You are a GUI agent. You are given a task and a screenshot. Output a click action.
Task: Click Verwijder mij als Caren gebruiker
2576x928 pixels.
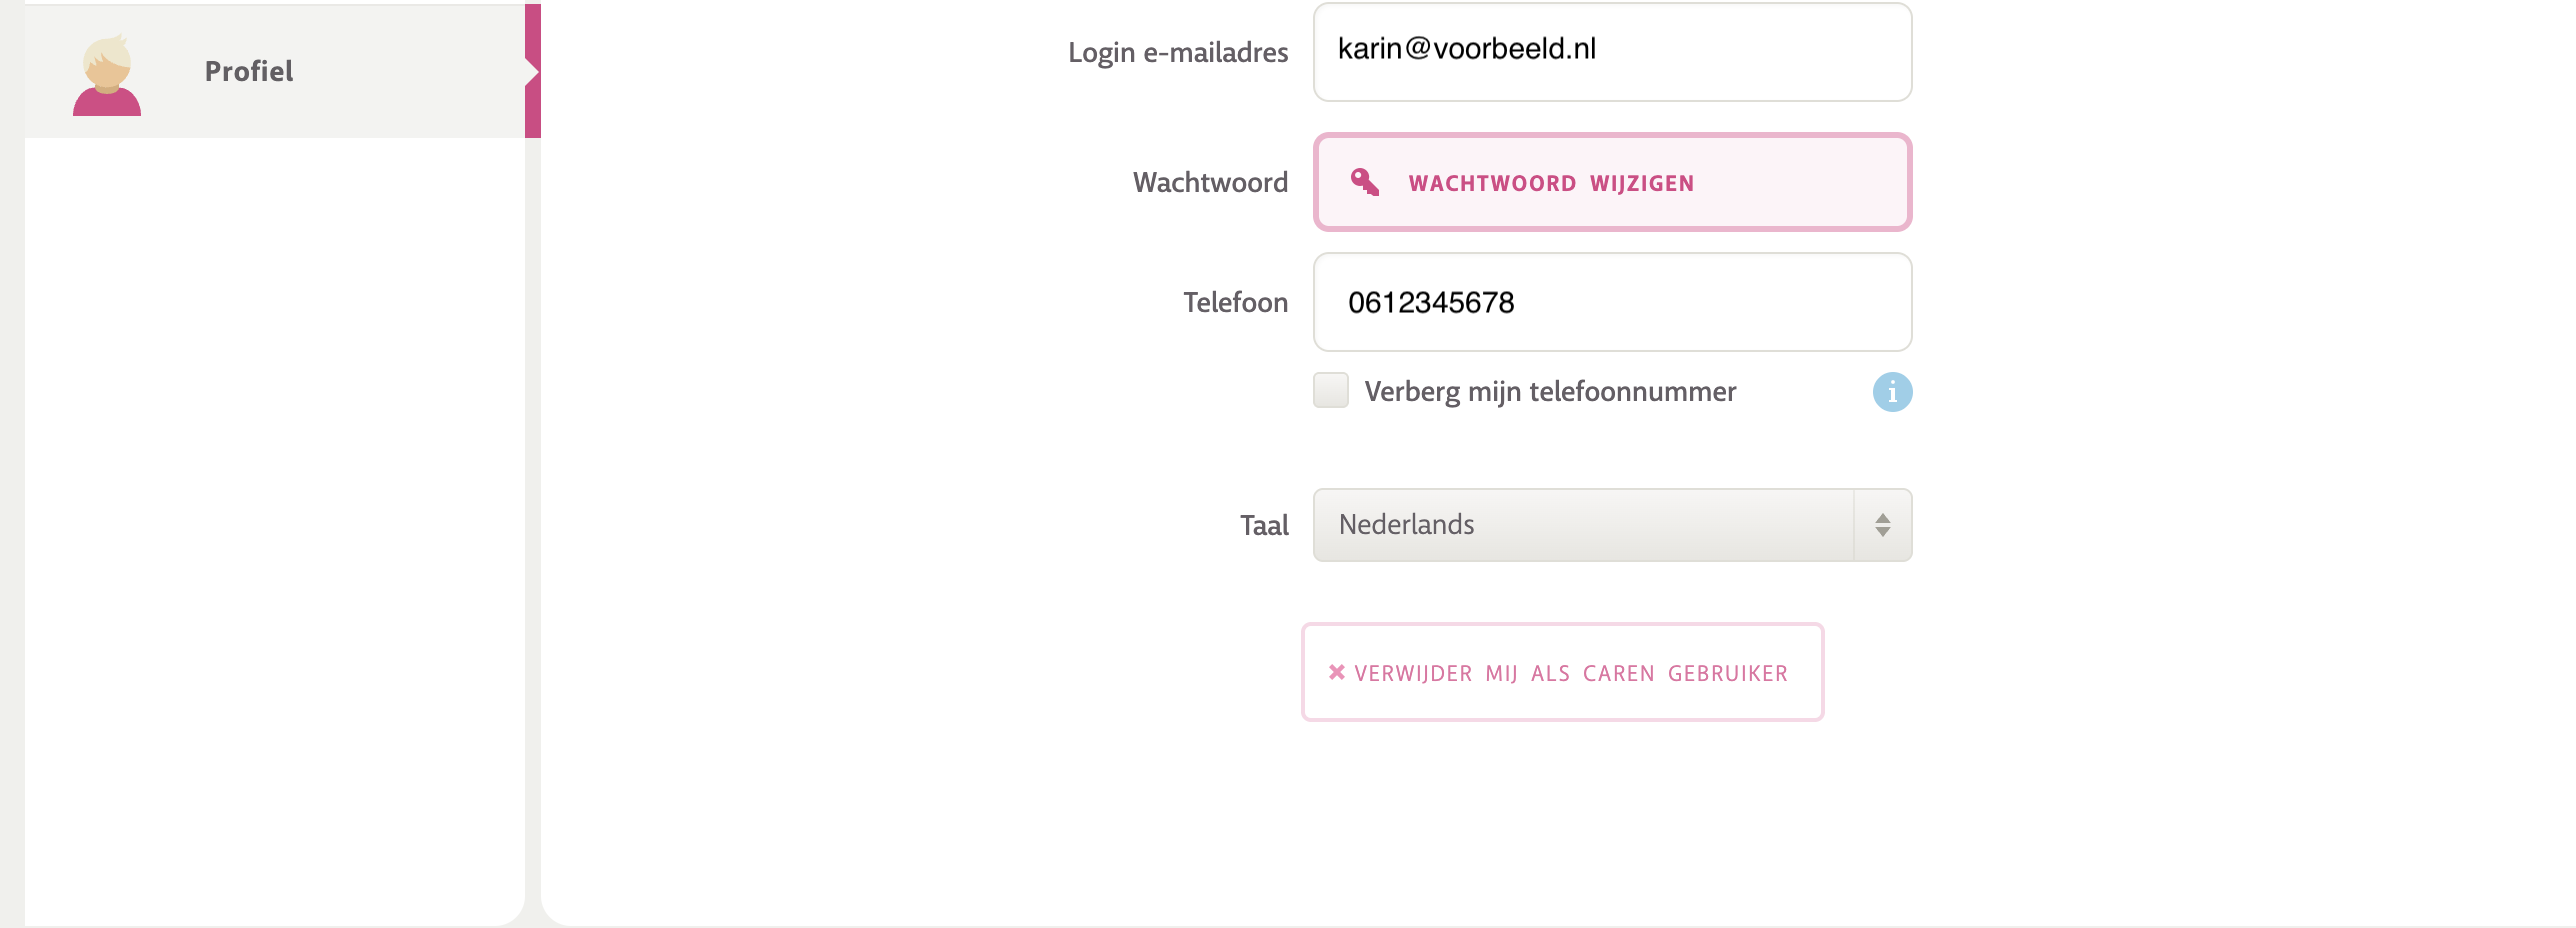(x=1562, y=673)
